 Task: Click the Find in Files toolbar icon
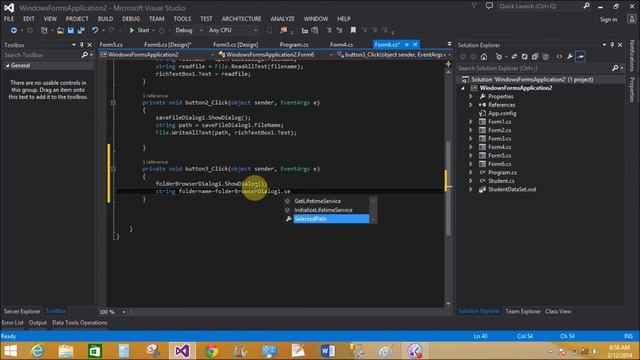pyautogui.click(x=283, y=30)
